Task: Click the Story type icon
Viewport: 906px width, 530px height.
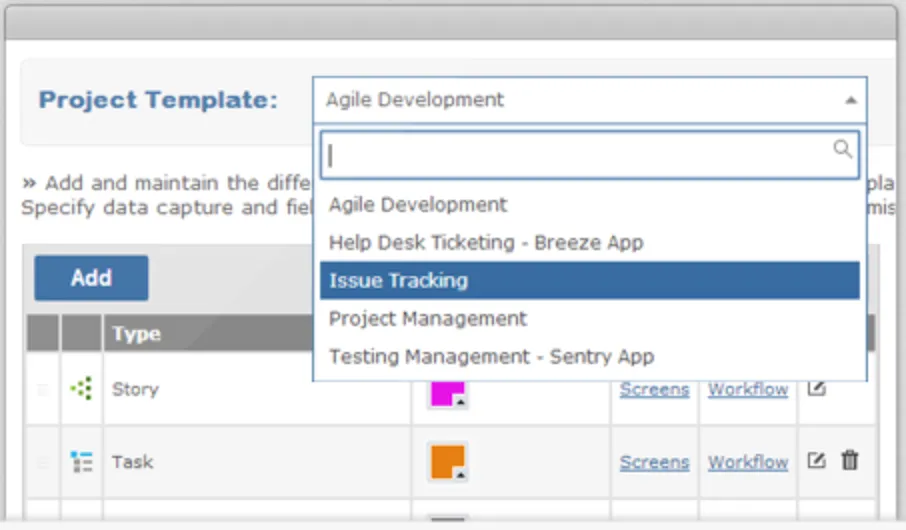Action: tap(81, 389)
